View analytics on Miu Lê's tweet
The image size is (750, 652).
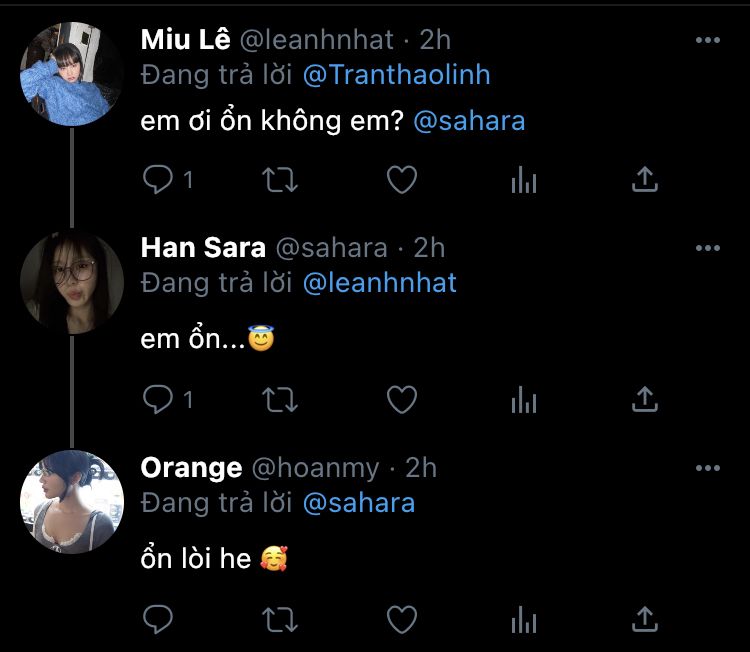tap(524, 180)
